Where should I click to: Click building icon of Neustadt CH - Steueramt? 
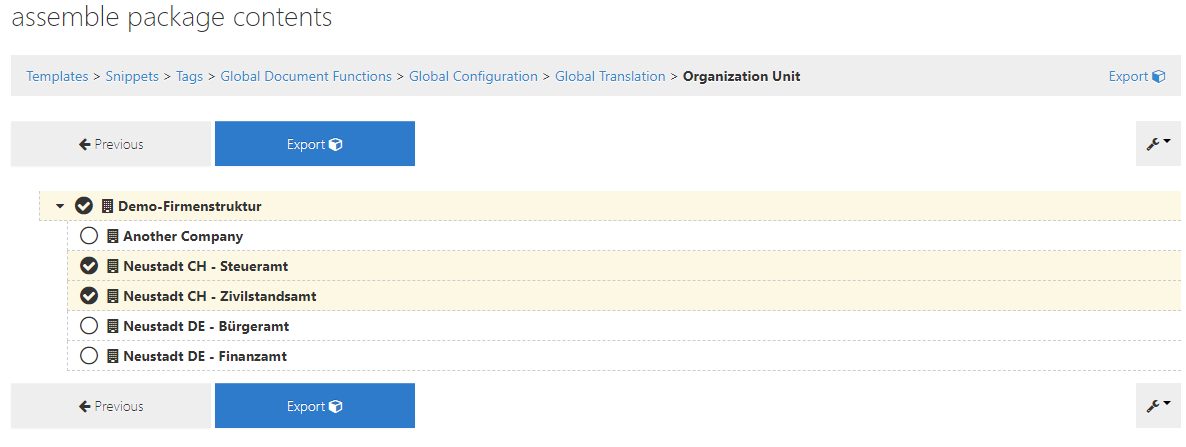(x=113, y=266)
